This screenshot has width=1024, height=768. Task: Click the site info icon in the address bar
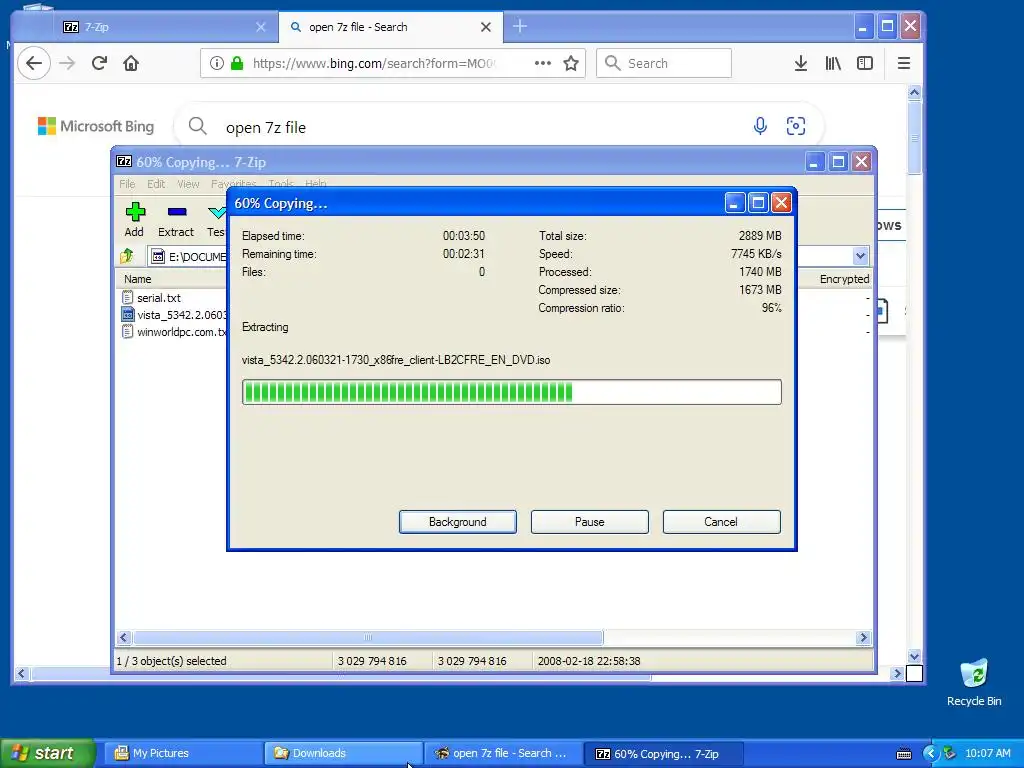[217, 63]
